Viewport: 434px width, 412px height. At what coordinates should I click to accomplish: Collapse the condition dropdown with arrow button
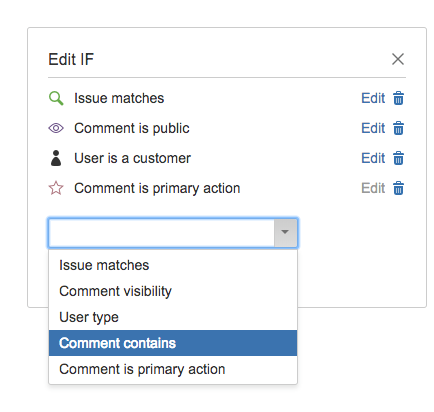click(x=285, y=233)
